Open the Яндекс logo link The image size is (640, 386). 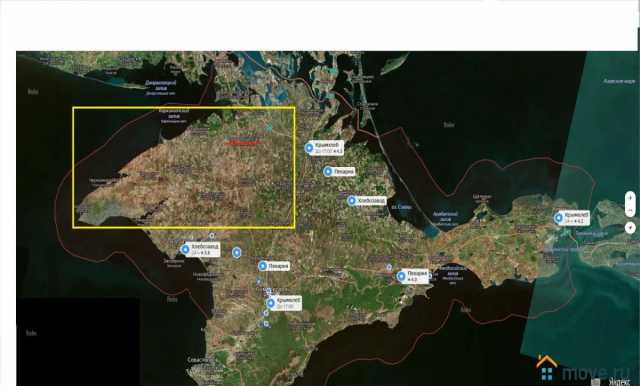tap(619, 382)
